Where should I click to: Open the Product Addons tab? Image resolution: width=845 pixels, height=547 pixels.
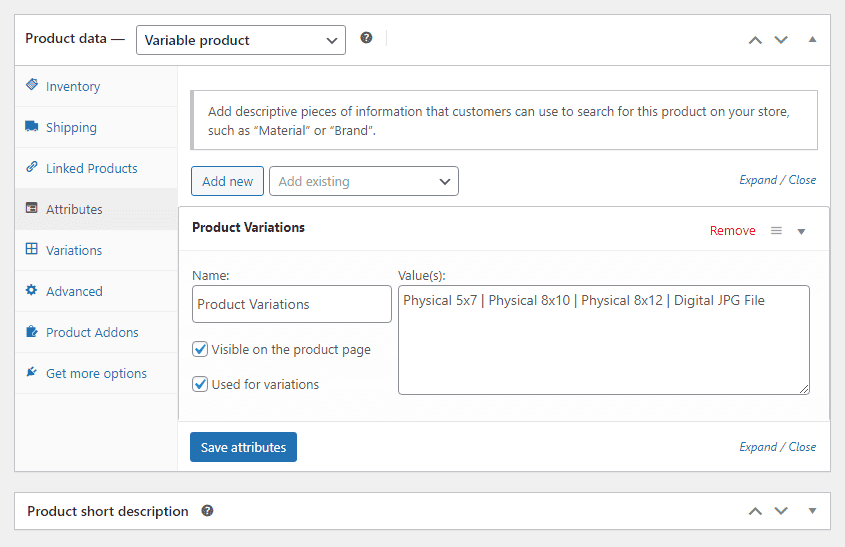click(96, 332)
